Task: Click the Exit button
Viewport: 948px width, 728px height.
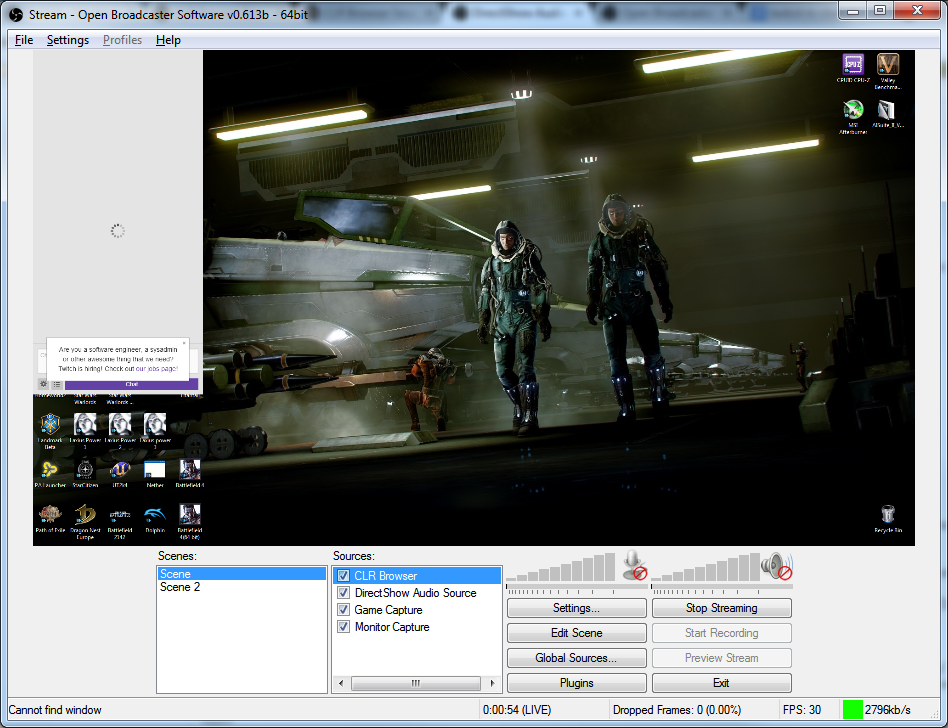Action: click(x=721, y=683)
